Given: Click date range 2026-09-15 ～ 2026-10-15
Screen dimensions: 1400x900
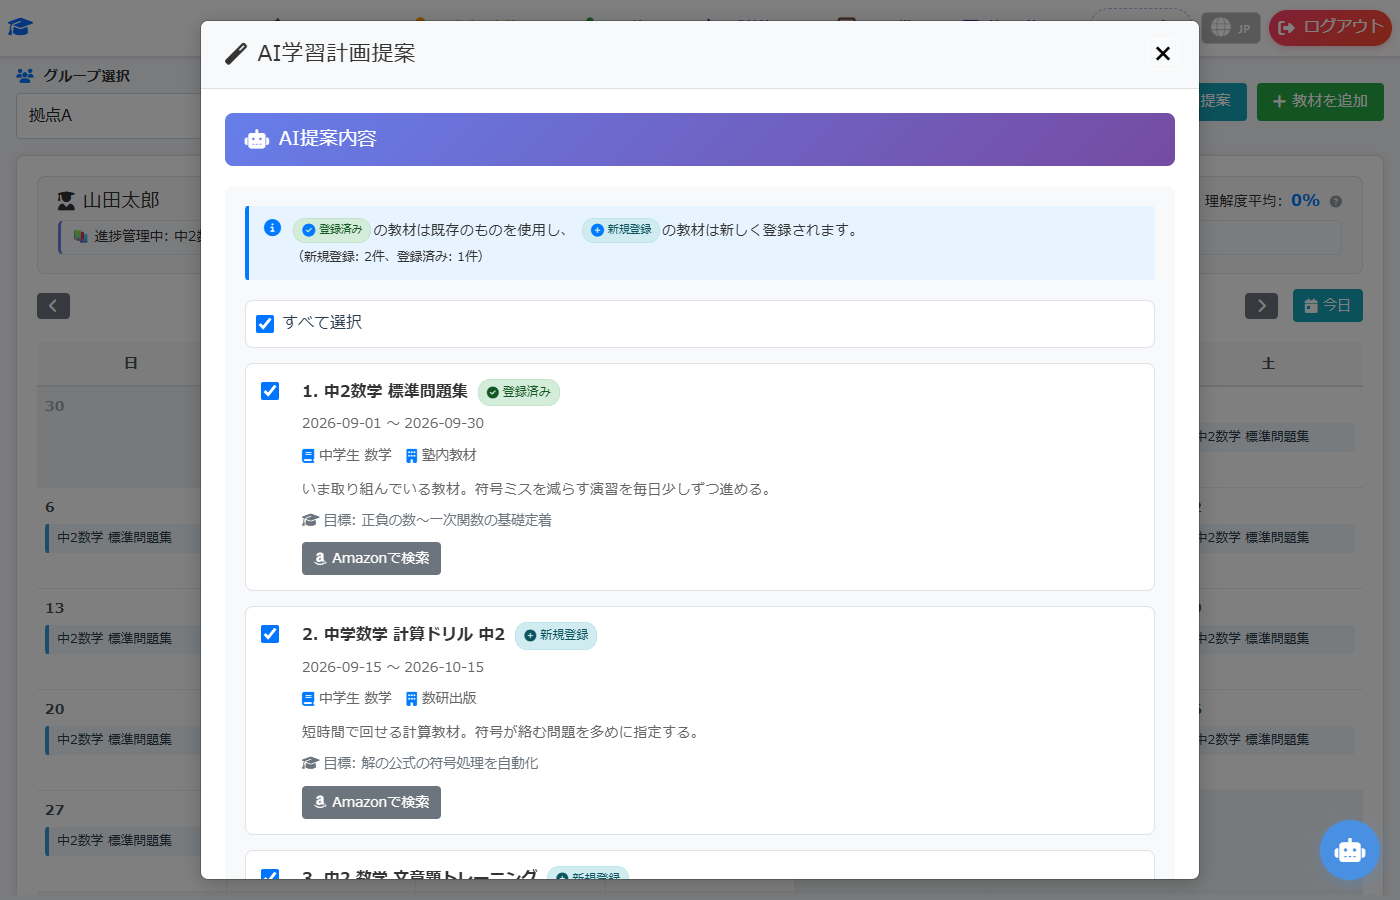Looking at the screenshot, I should (x=393, y=667).
